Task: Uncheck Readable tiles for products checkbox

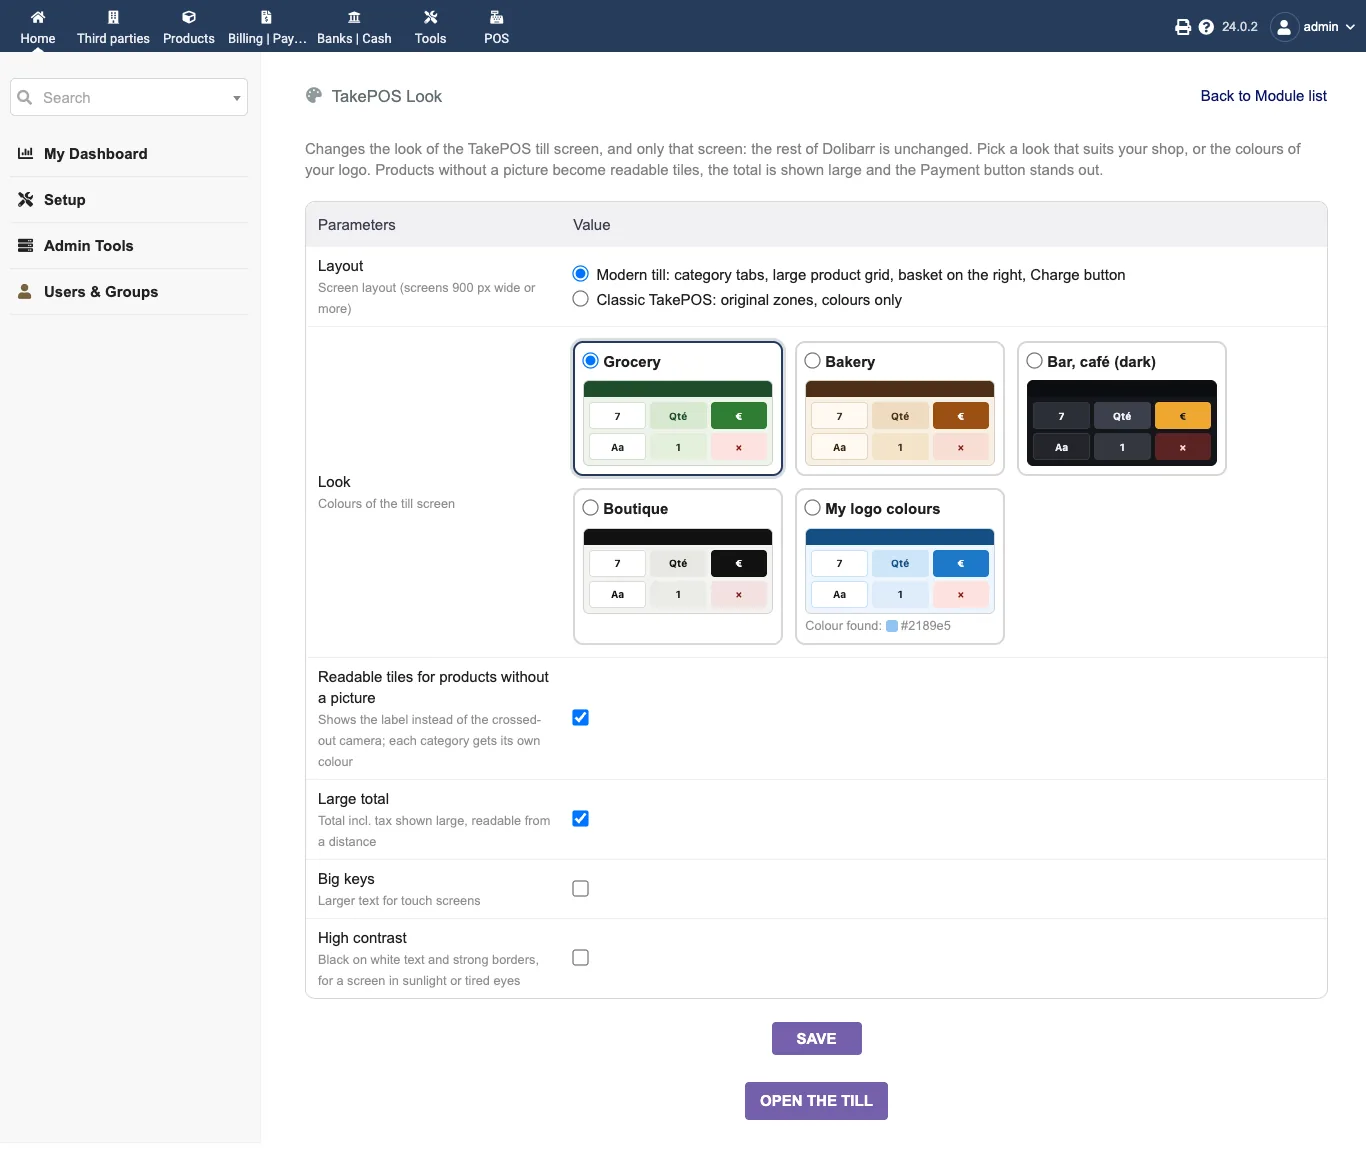Action: 580,717
